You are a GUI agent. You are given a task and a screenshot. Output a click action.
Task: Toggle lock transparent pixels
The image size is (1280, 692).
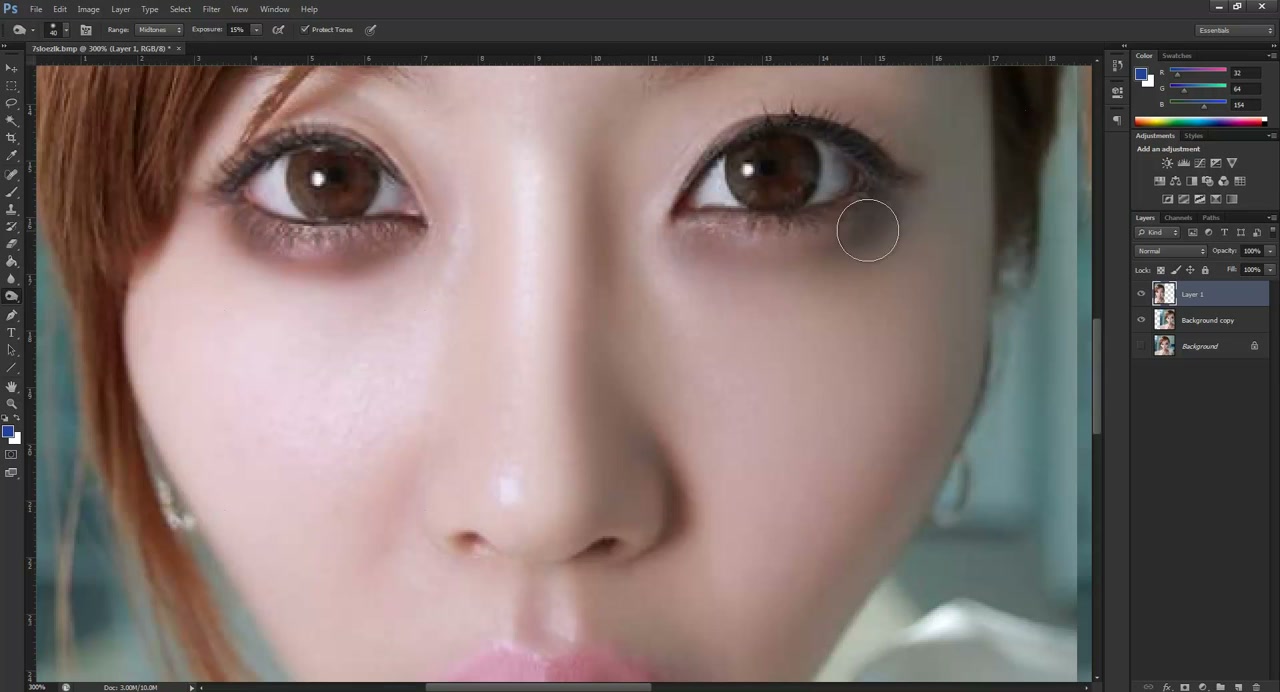pos(1160,270)
